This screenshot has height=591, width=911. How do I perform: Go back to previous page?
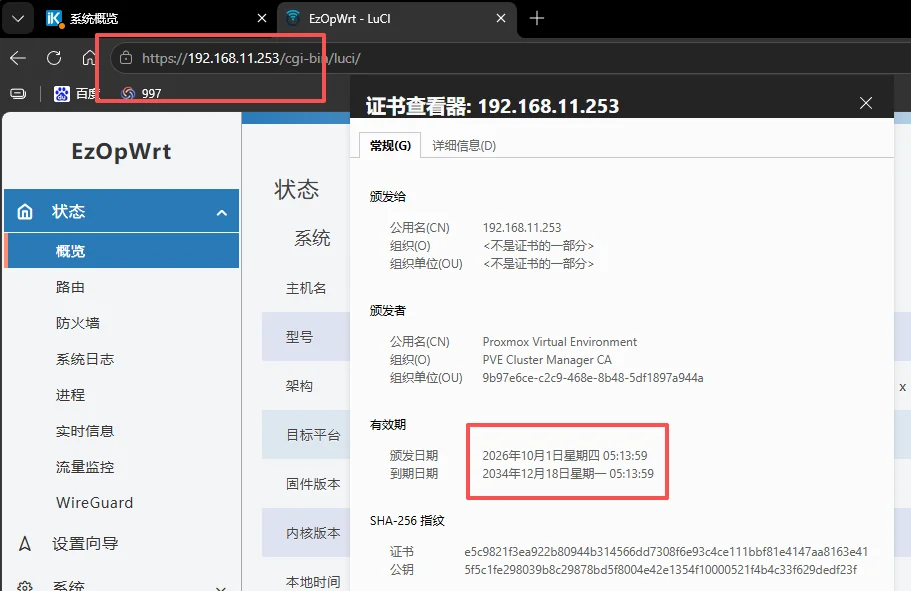[18, 58]
